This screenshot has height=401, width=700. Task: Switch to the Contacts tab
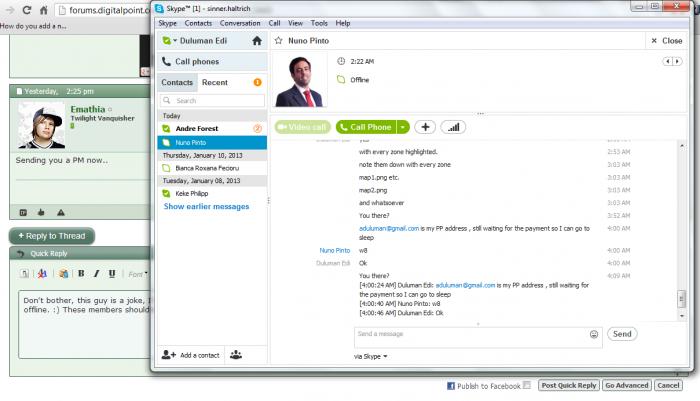point(177,82)
